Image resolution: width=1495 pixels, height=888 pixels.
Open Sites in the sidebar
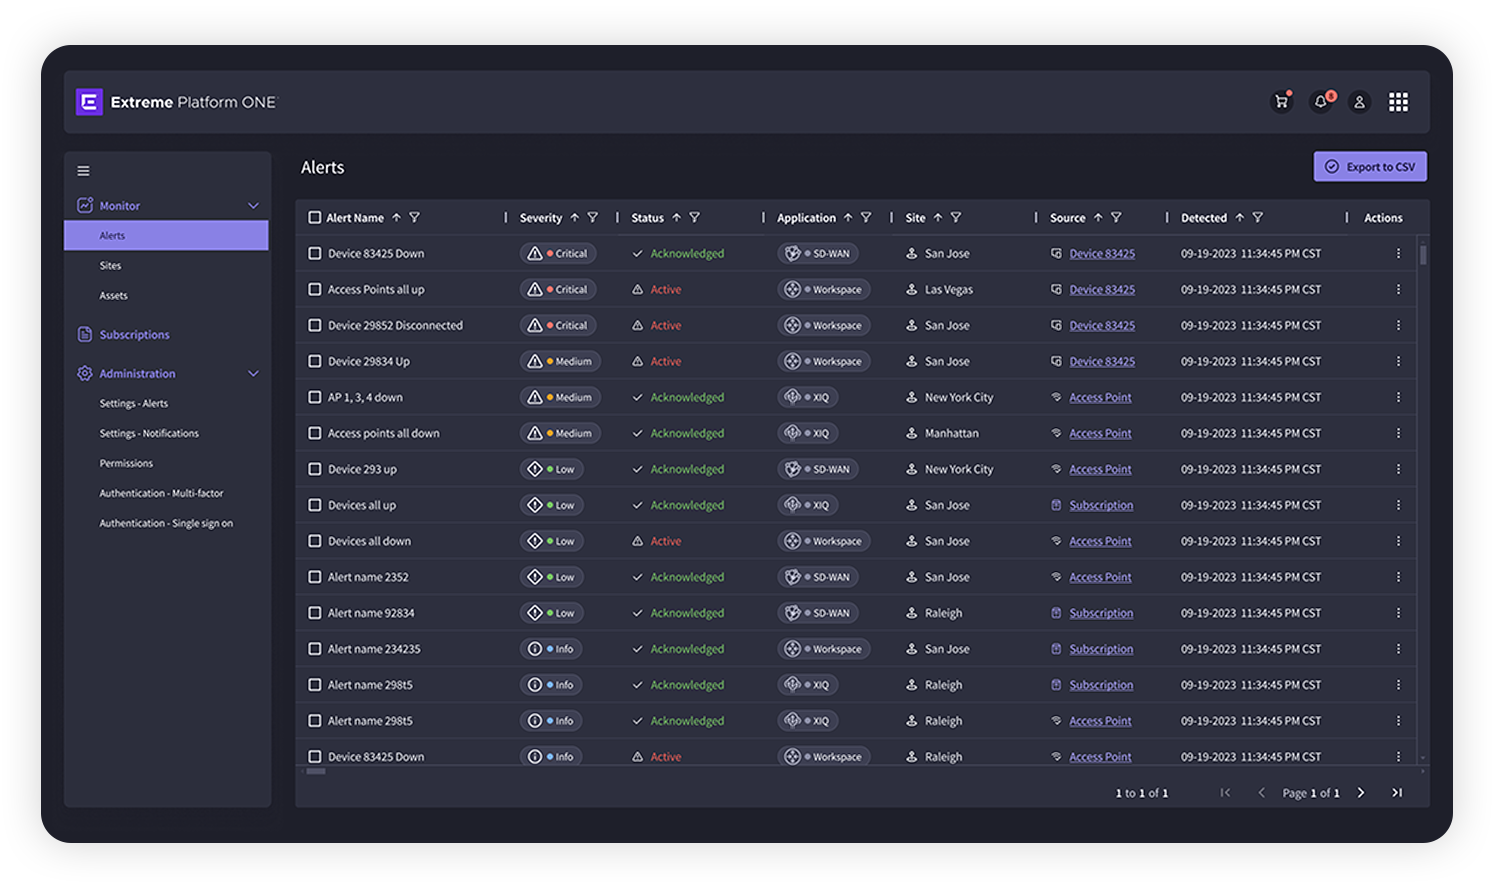[x=110, y=266]
